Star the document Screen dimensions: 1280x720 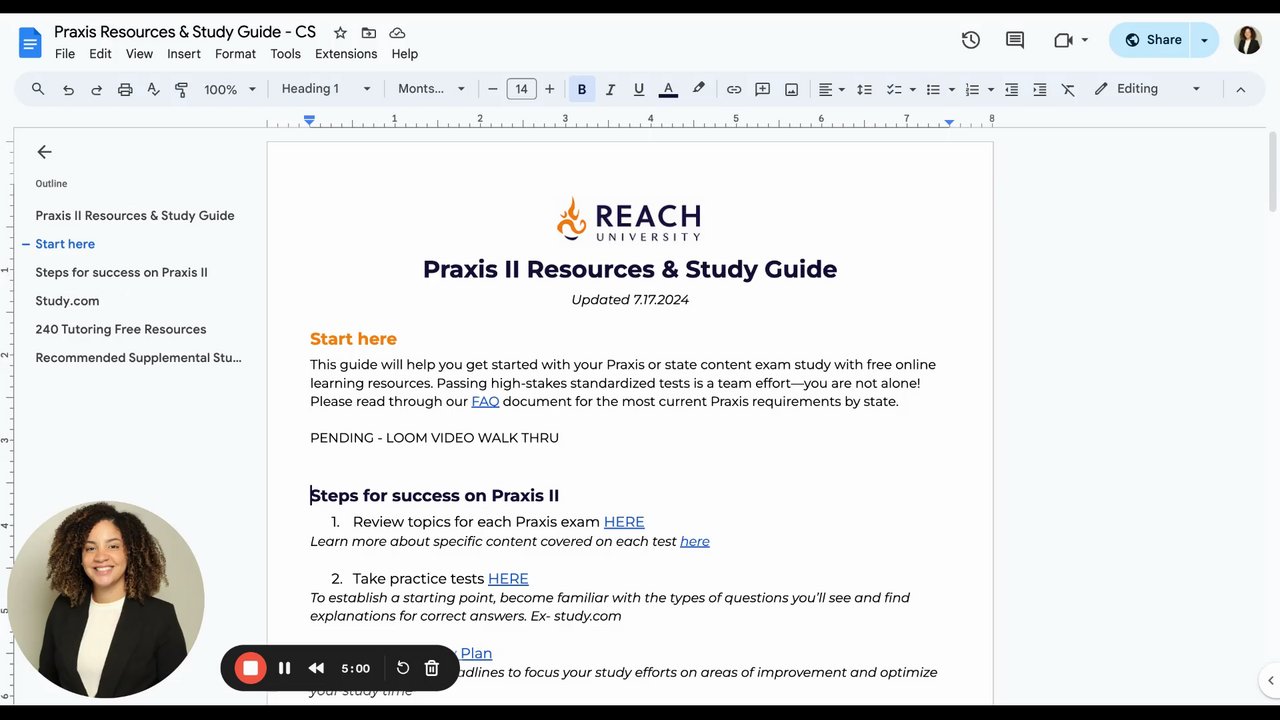pos(340,33)
